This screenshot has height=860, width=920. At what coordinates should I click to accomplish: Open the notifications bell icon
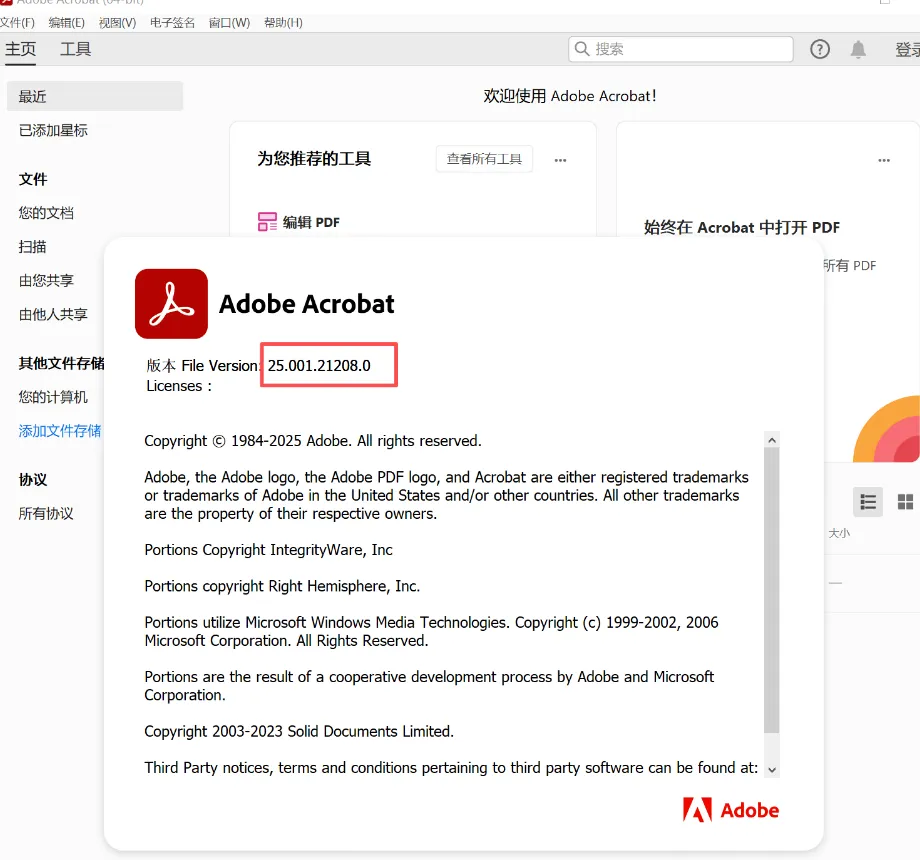[858, 49]
